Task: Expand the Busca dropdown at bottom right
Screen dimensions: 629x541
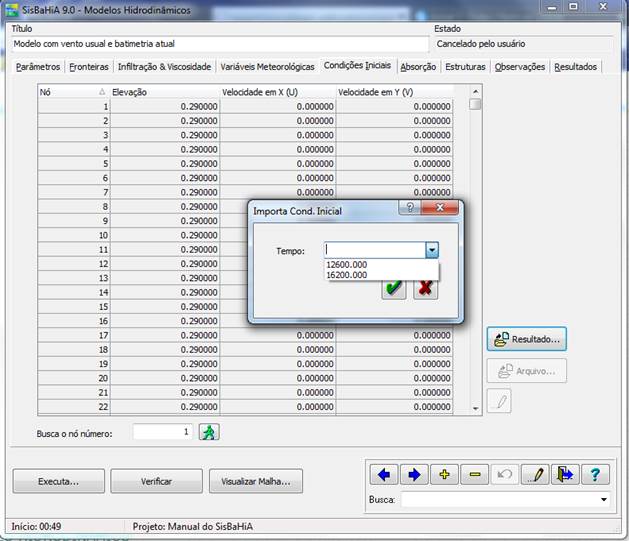Action: [604, 500]
